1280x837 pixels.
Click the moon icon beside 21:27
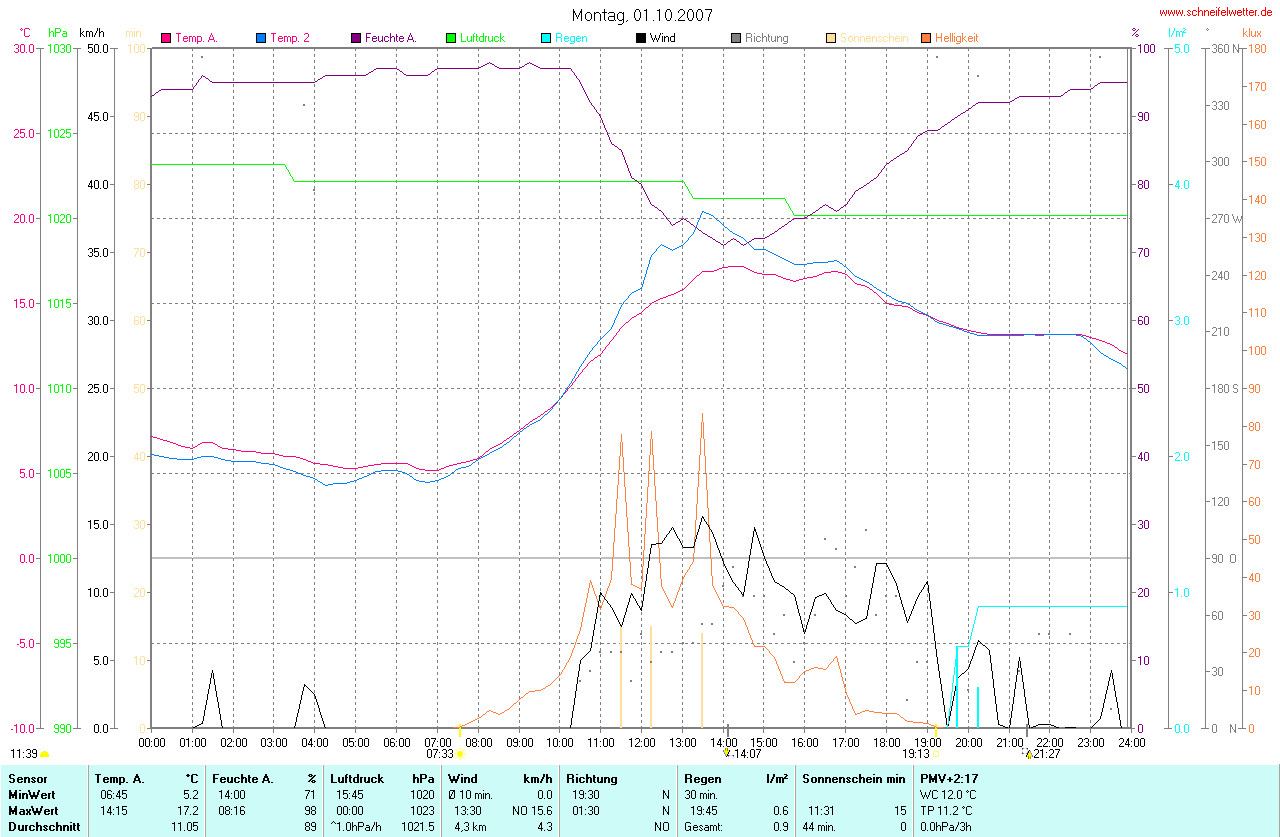click(x=1028, y=754)
